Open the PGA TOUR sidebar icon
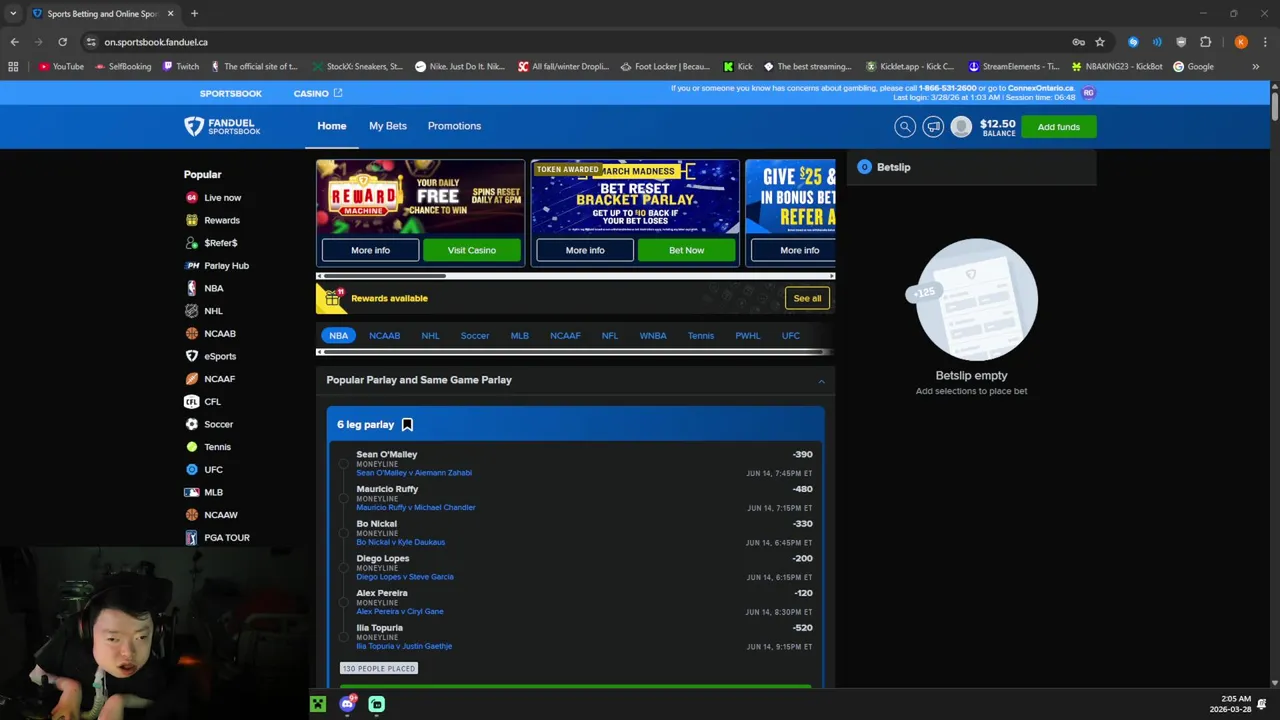 191,537
